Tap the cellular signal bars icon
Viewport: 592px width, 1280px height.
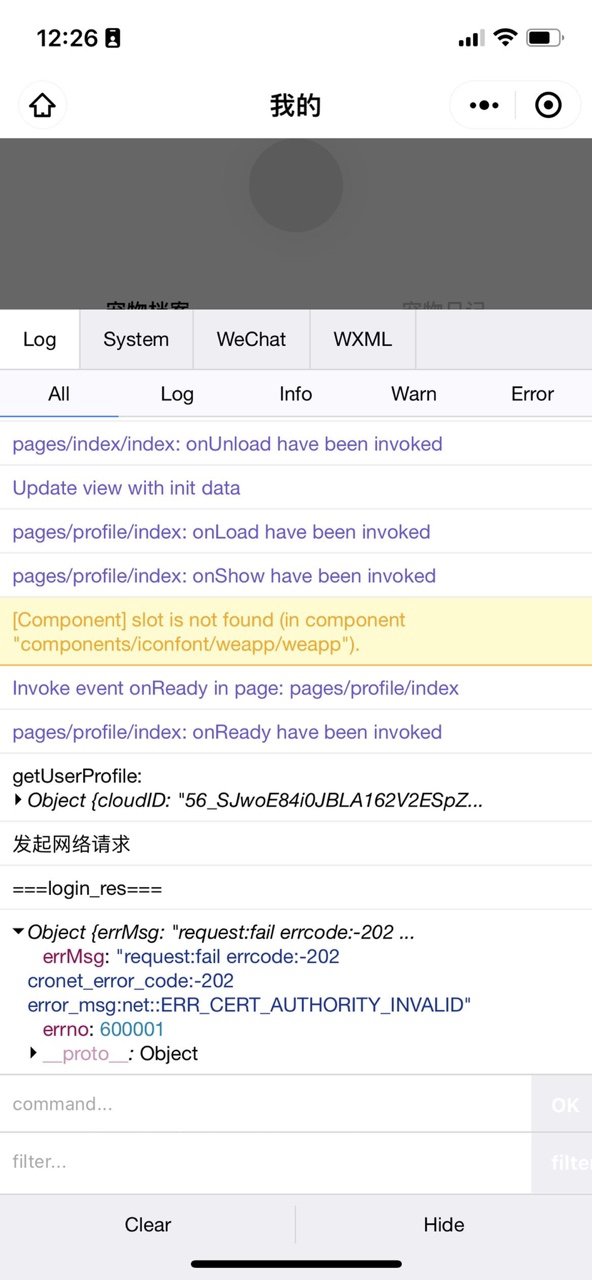pyautogui.click(x=470, y=39)
